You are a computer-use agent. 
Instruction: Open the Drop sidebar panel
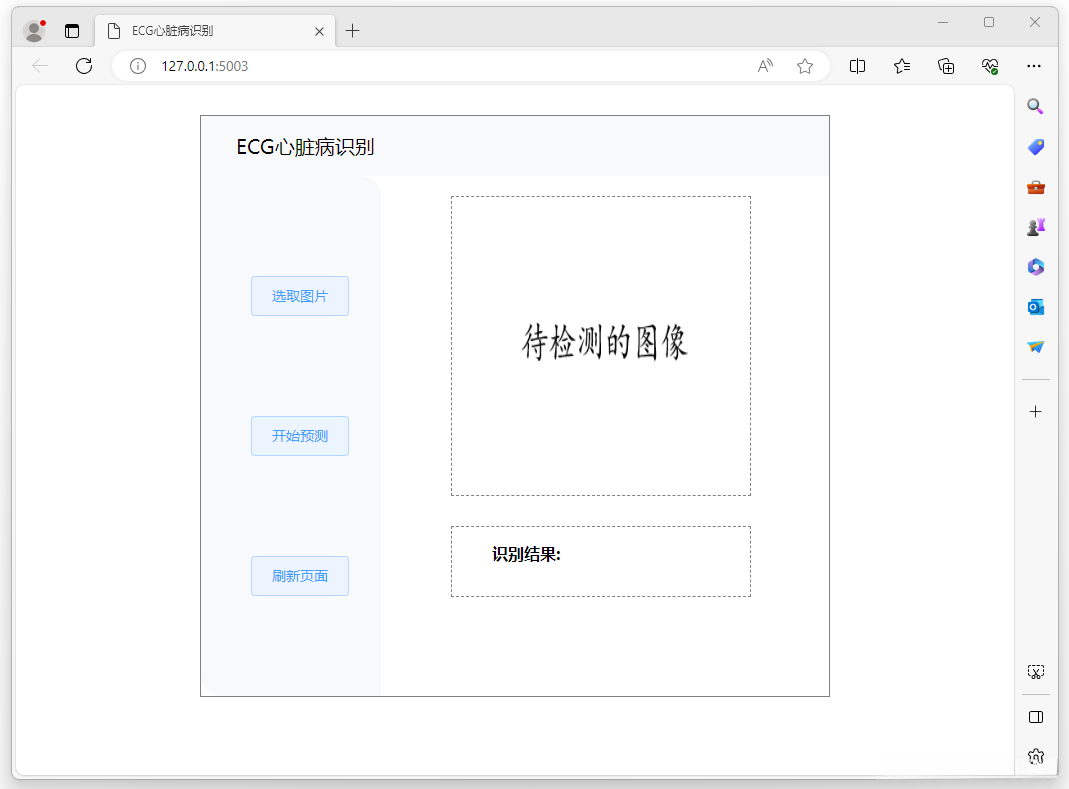tap(1035, 347)
